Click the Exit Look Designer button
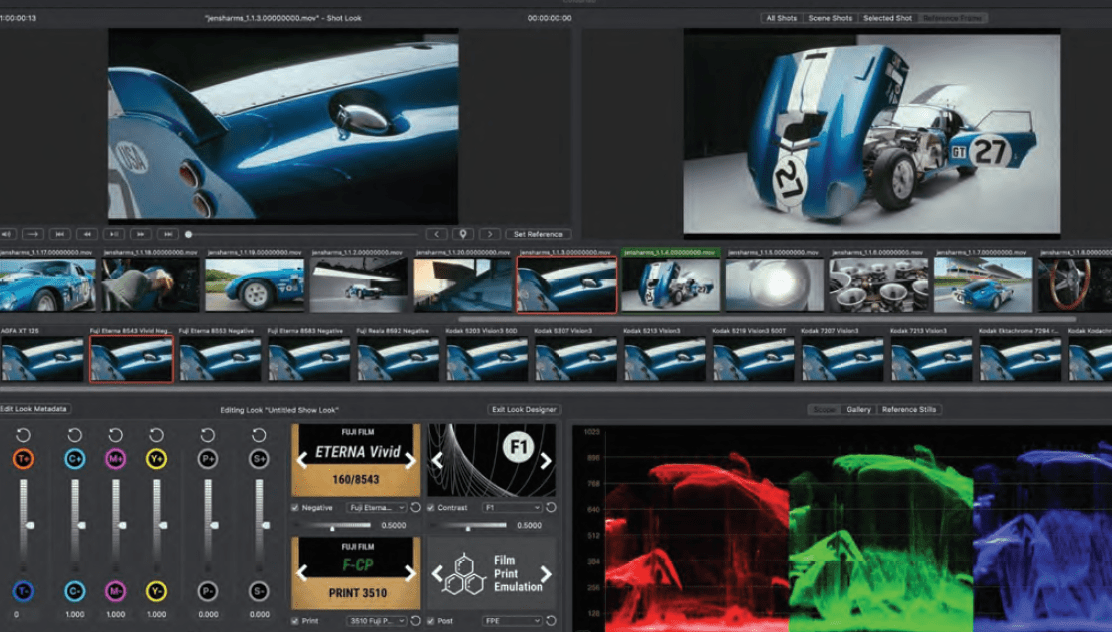Viewport: 1112px width, 632px height. [524, 409]
